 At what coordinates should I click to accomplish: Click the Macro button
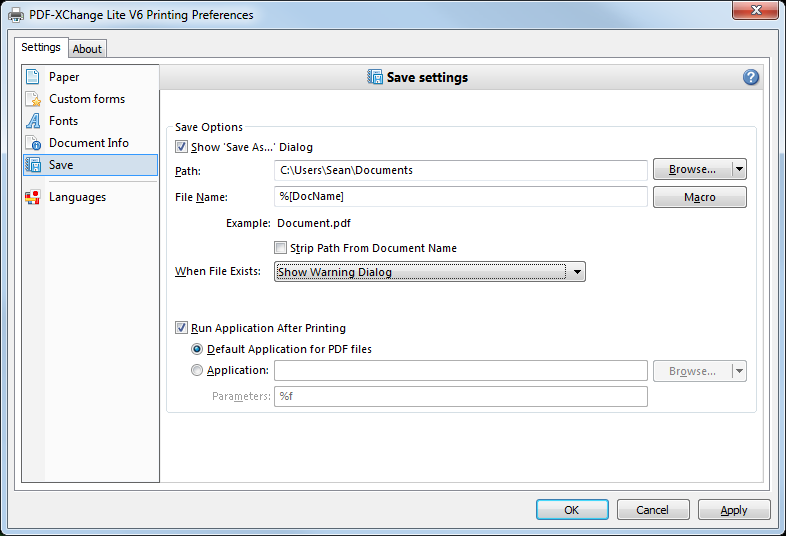click(x=700, y=197)
